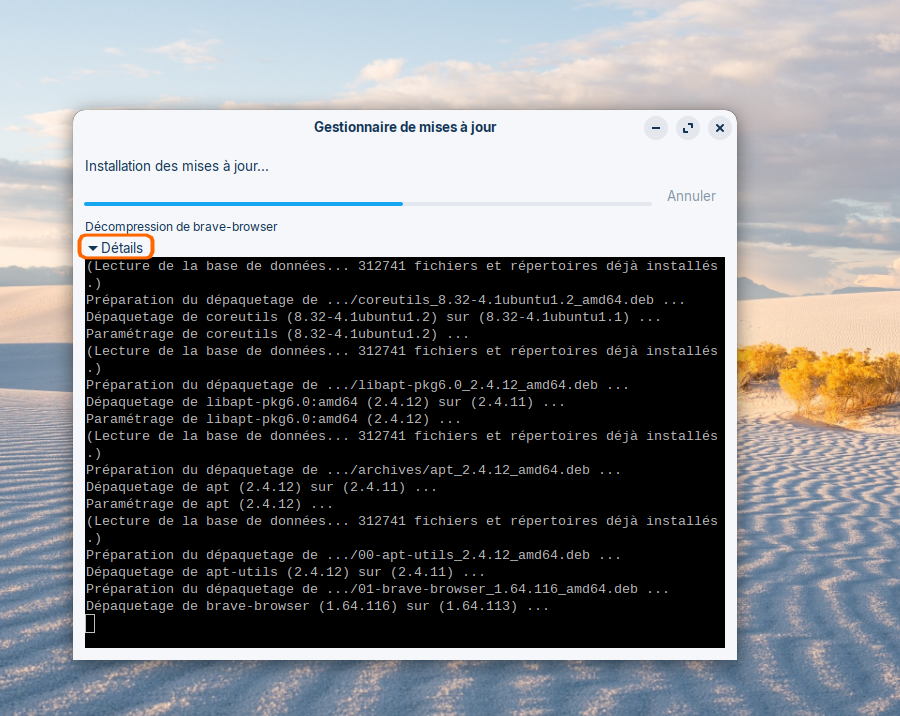Click the terminal cursor block
Screen dimensions: 900x716
90,624
